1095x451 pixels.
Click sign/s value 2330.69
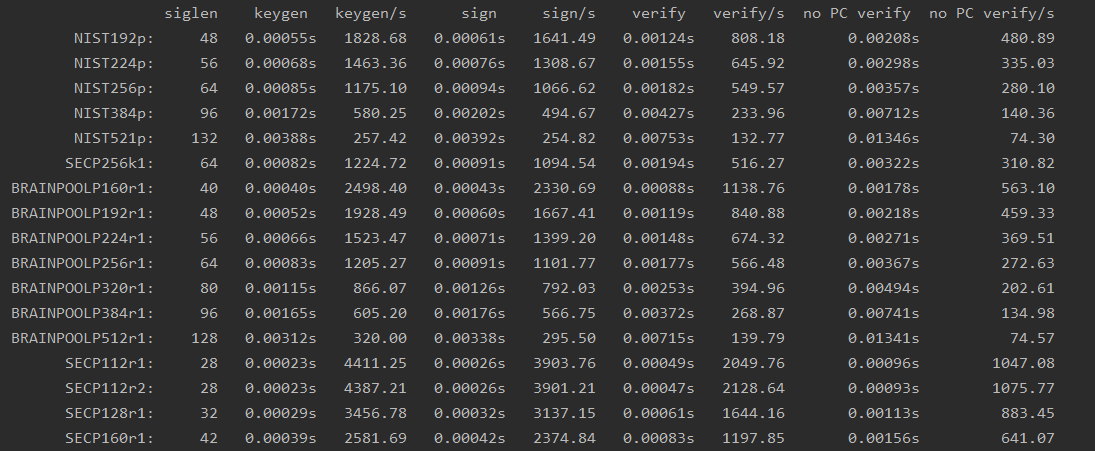coord(565,188)
